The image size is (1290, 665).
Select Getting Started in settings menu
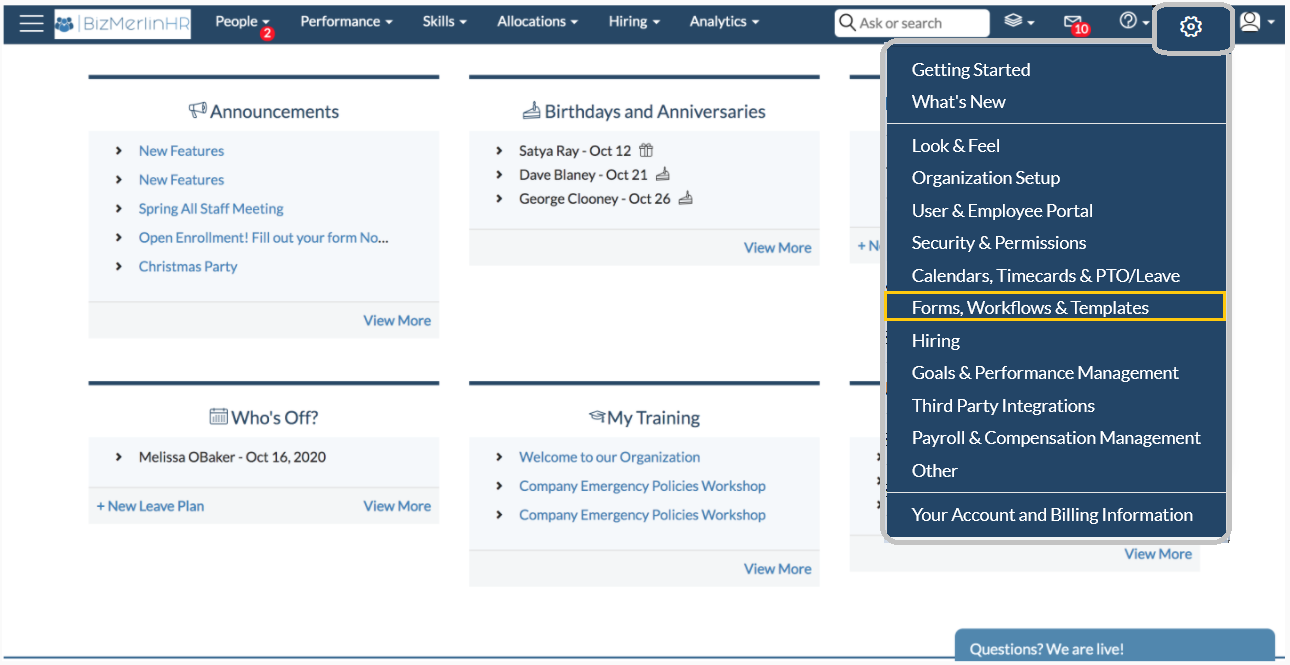tap(971, 69)
